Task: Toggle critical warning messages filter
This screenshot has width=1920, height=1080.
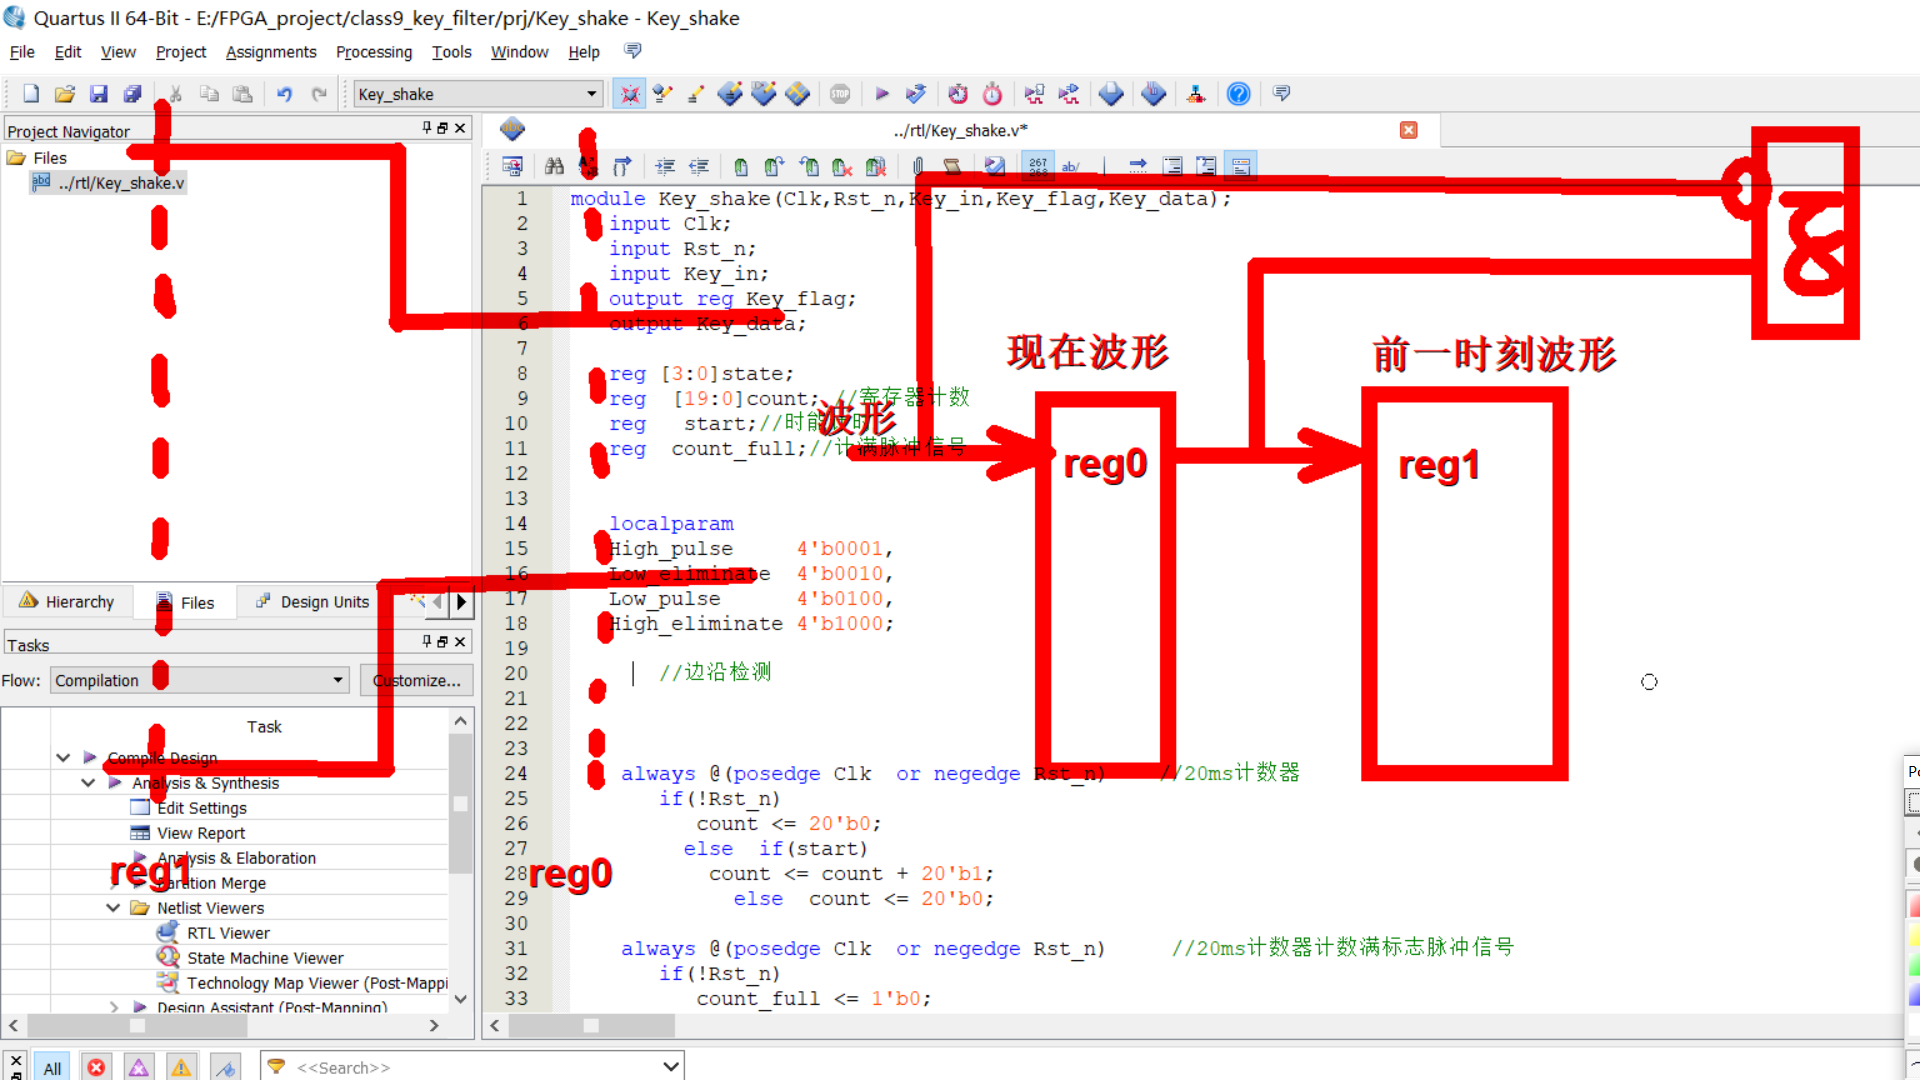Action: (139, 1068)
